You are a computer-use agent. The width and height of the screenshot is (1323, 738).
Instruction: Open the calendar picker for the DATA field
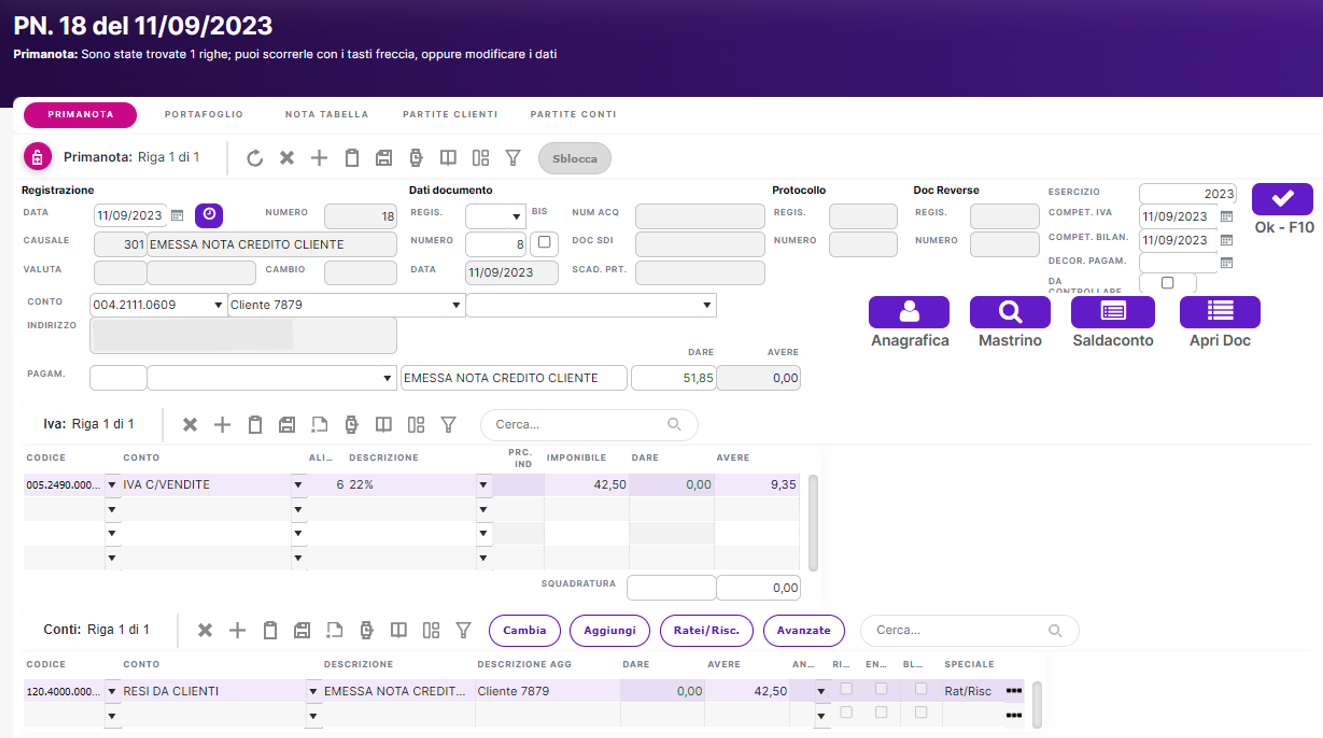177,215
